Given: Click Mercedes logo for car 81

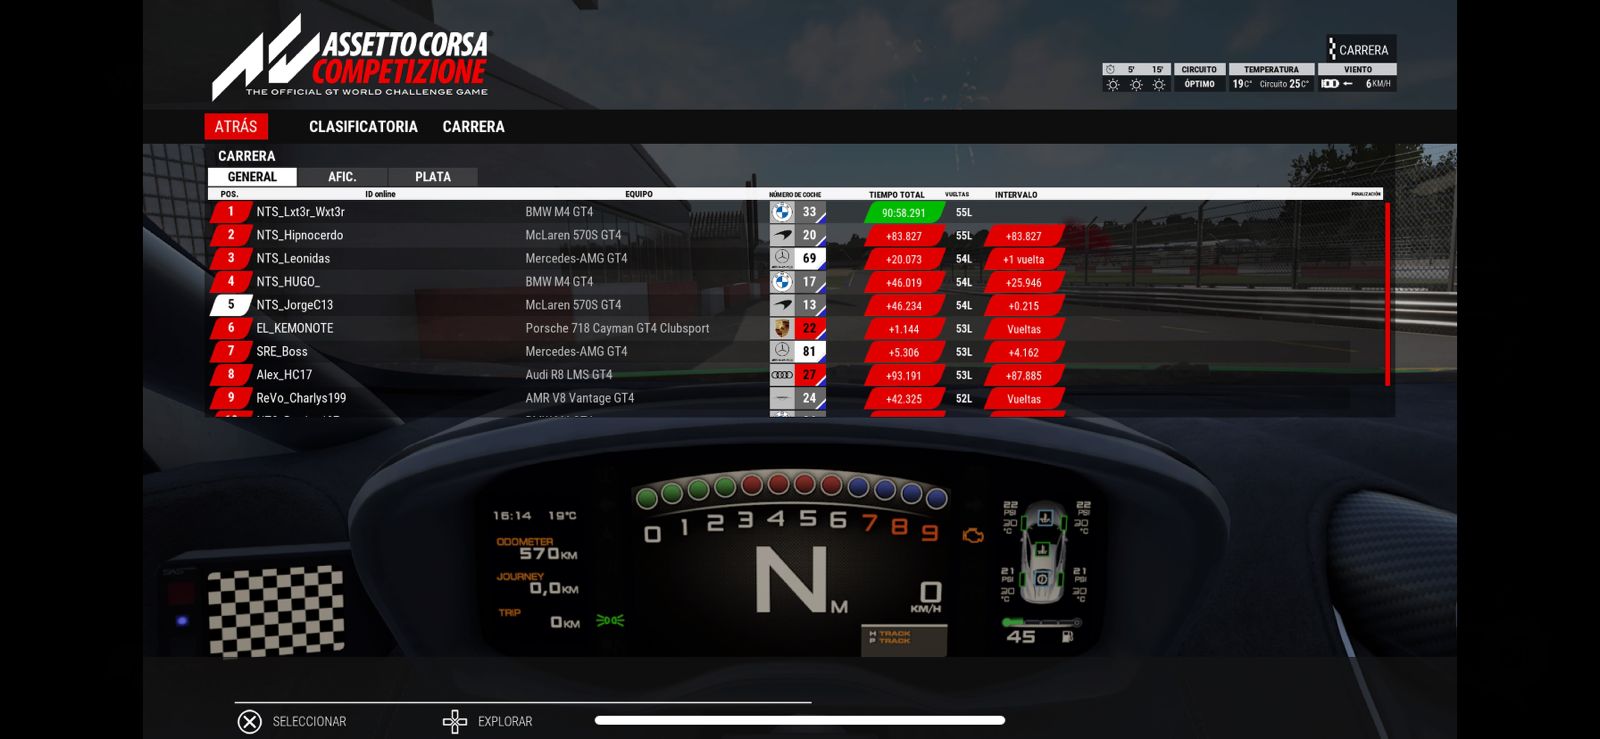Looking at the screenshot, I should (x=782, y=351).
